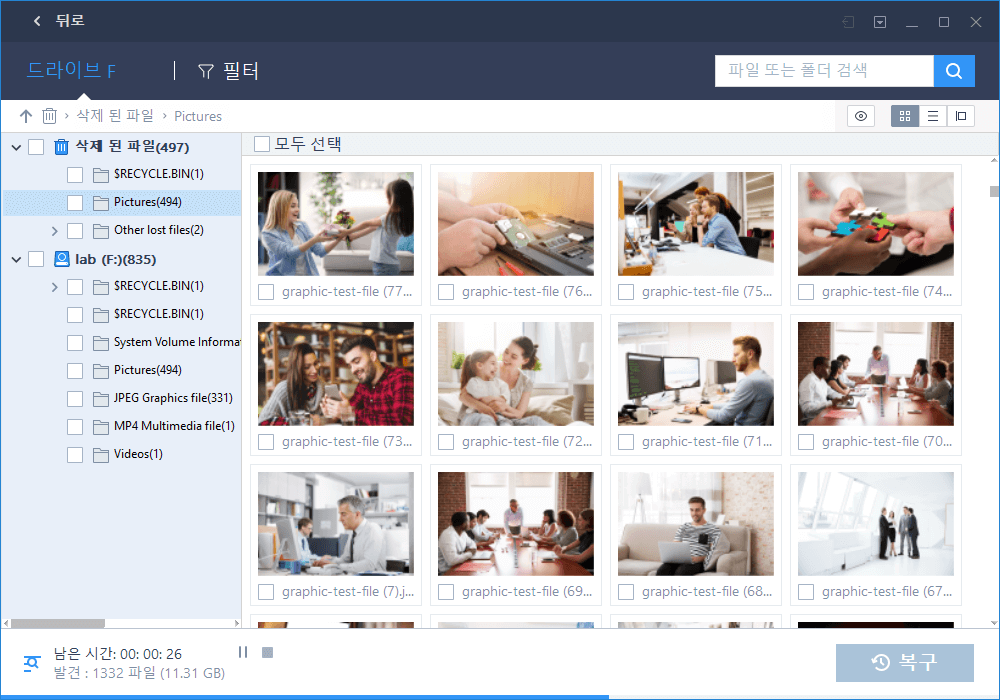Click the recycle bin icon of 삭제 된 파일
1000x700 pixels.
pyautogui.click(x=61, y=147)
